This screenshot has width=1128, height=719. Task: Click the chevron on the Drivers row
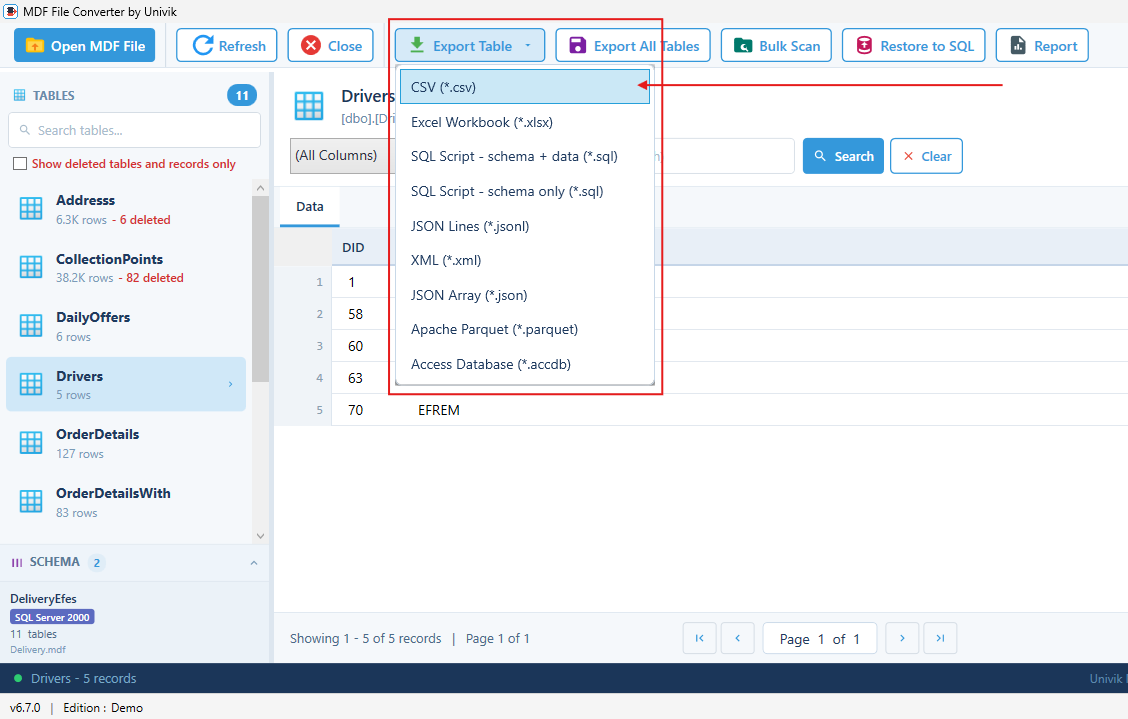pos(230,384)
